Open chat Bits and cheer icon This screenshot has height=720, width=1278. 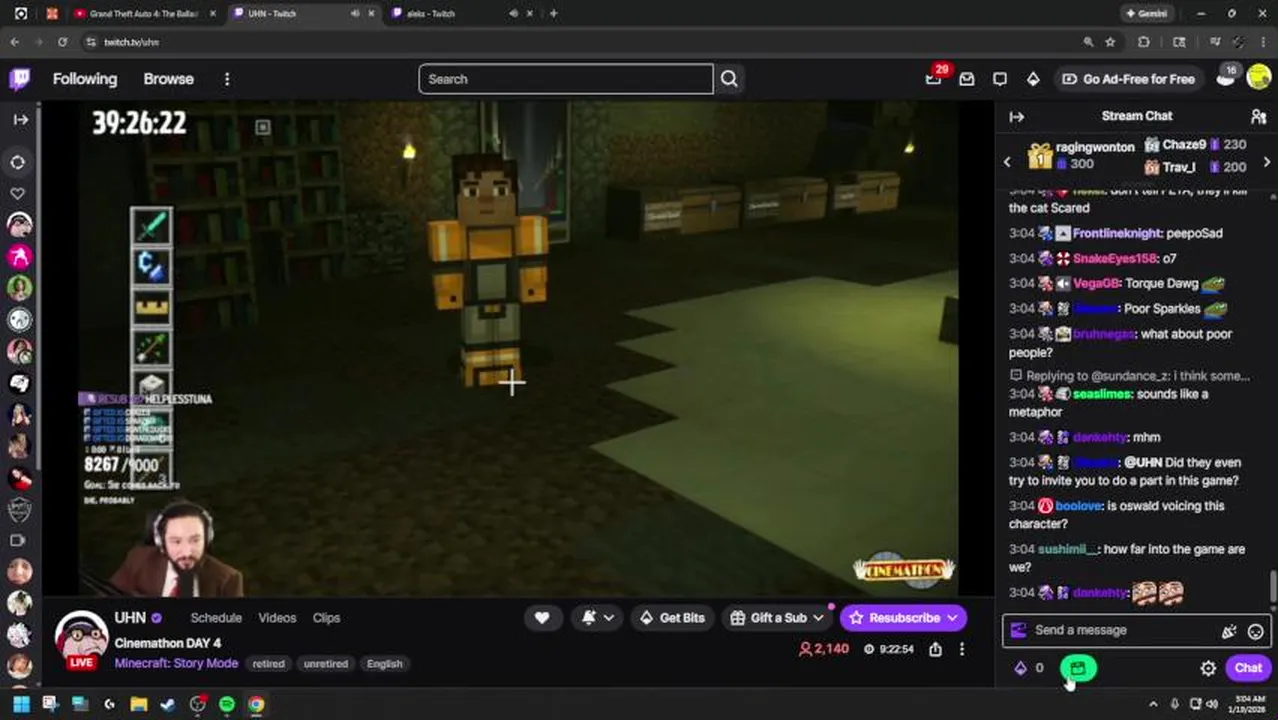(x=1229, y=631)
